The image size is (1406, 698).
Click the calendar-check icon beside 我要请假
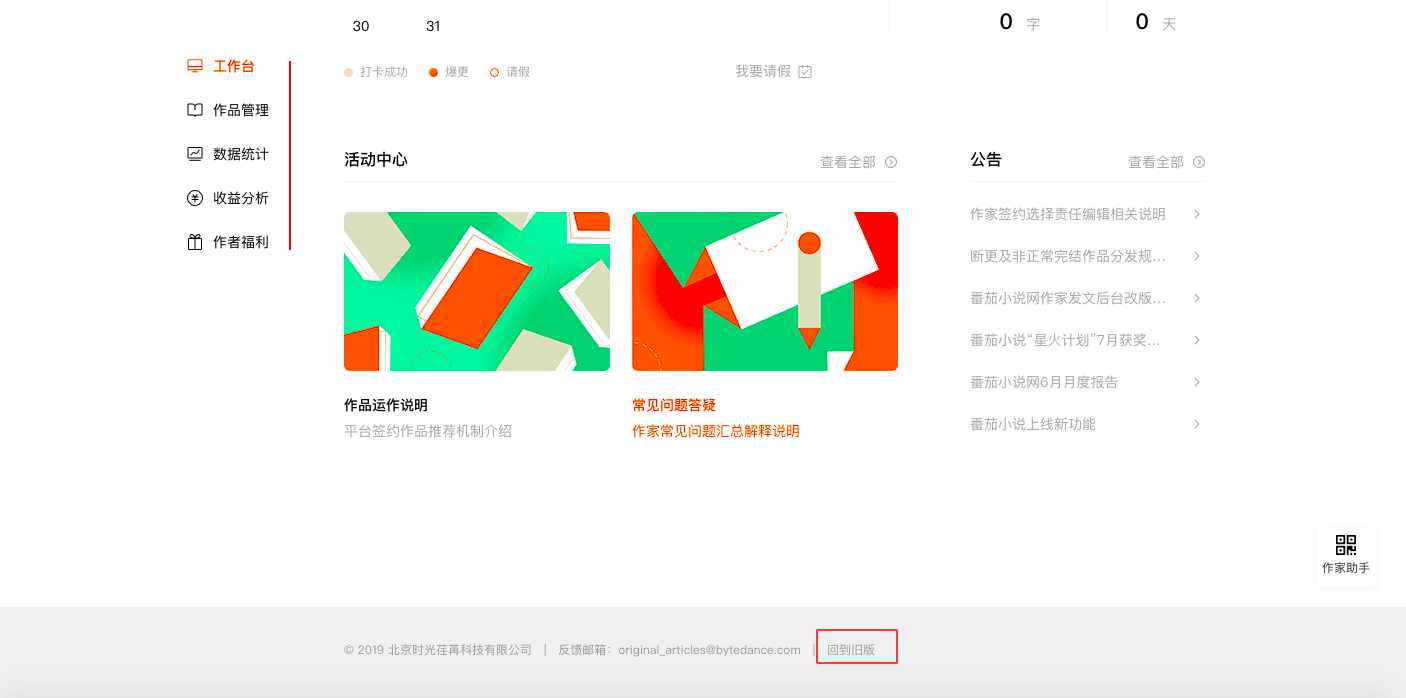point(805,71)
